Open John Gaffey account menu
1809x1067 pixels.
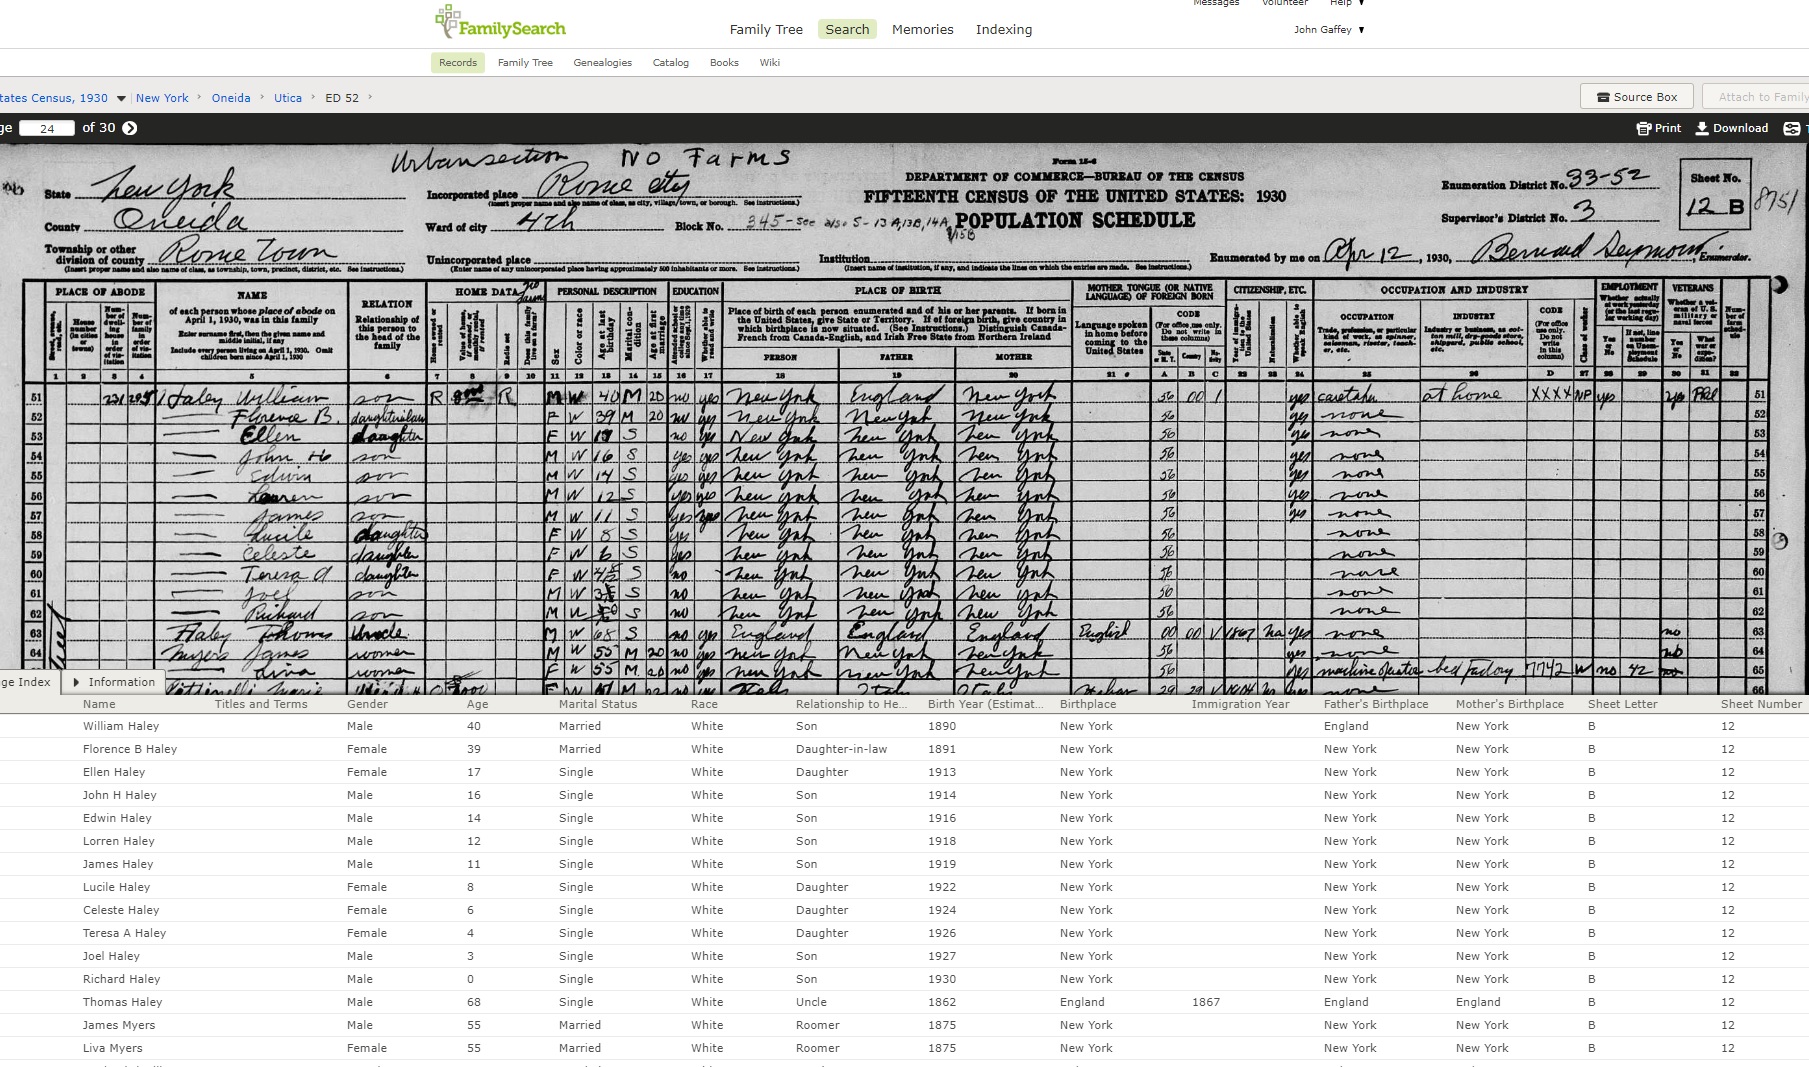1329,29
